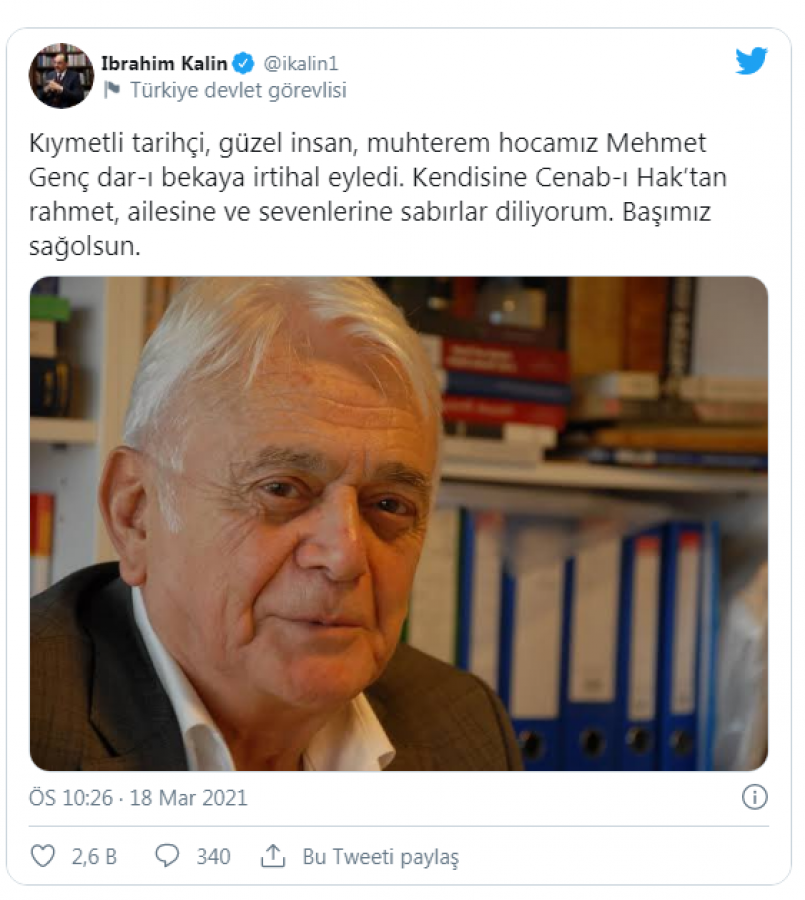Open the photo of the white-haired man
The image size is (805, 900).
pos(398,523)
